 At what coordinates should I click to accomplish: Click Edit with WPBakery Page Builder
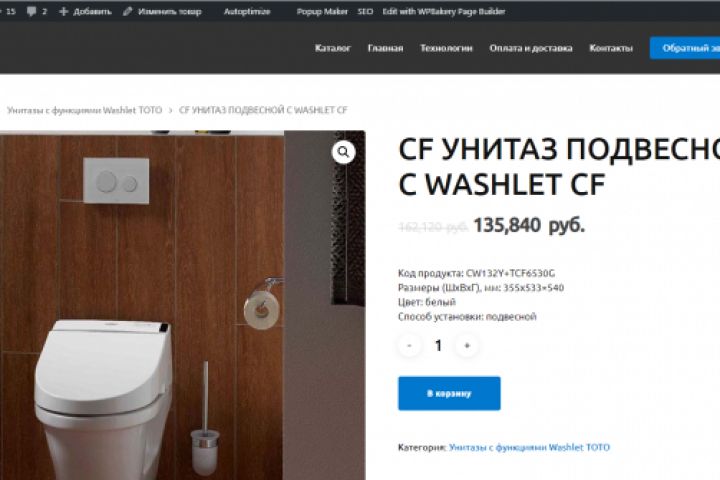tap(444, 11)
